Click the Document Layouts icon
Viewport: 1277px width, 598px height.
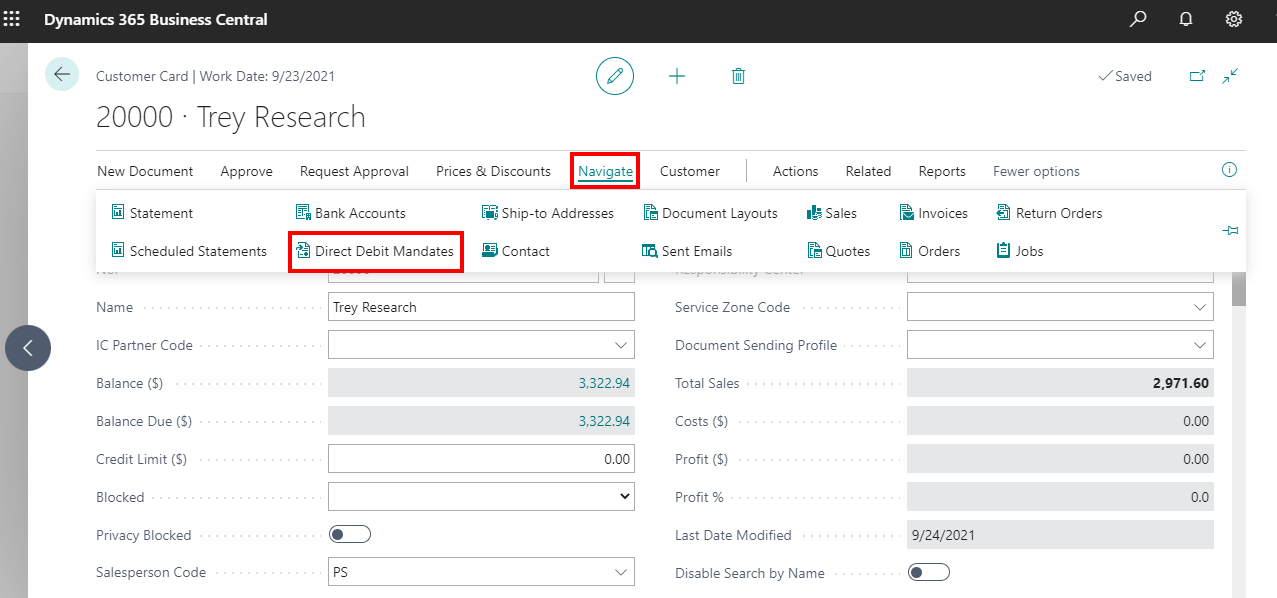650,213
